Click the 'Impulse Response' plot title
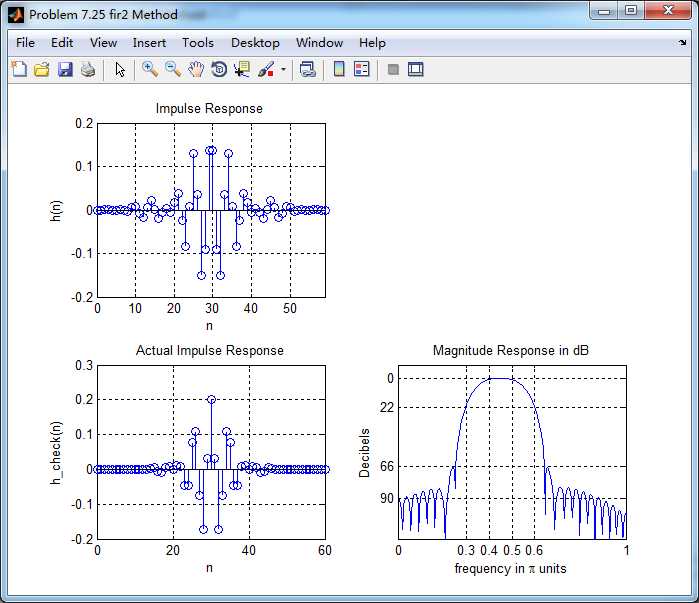 (209, 108)
